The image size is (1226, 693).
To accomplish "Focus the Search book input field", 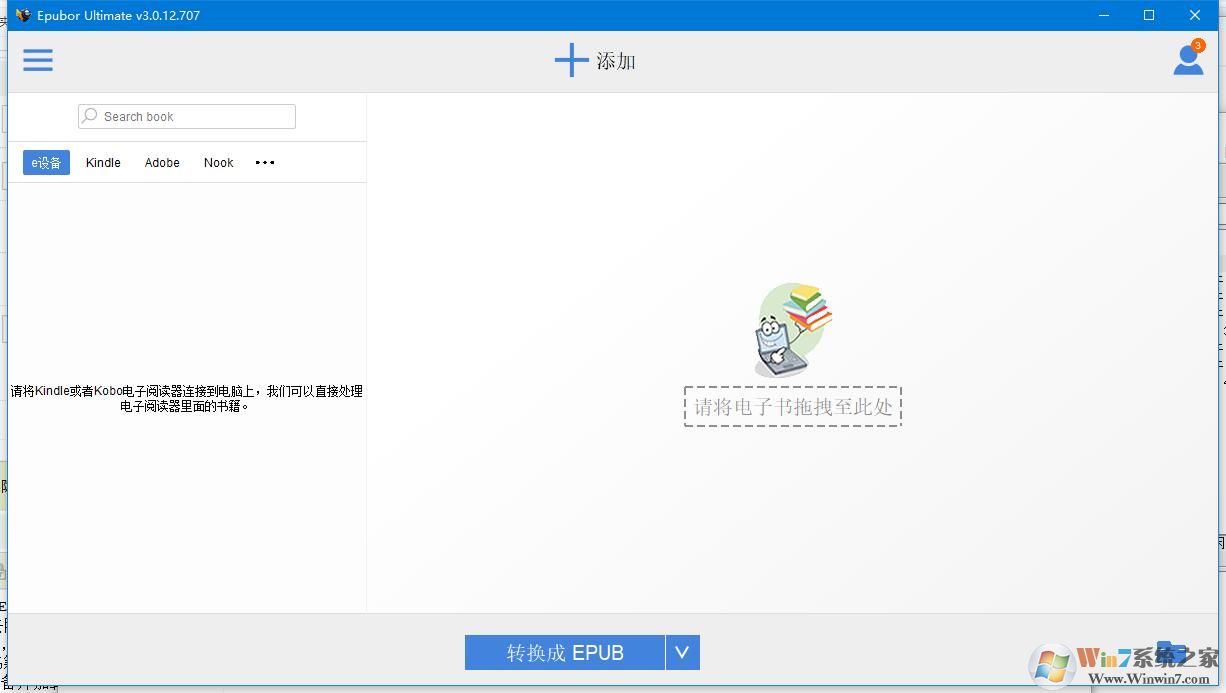I will pos(187,116).
